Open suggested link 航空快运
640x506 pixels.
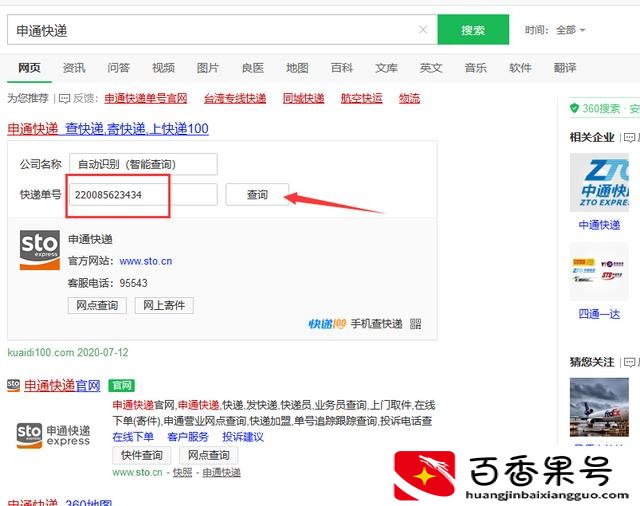(x=362, y=98)
